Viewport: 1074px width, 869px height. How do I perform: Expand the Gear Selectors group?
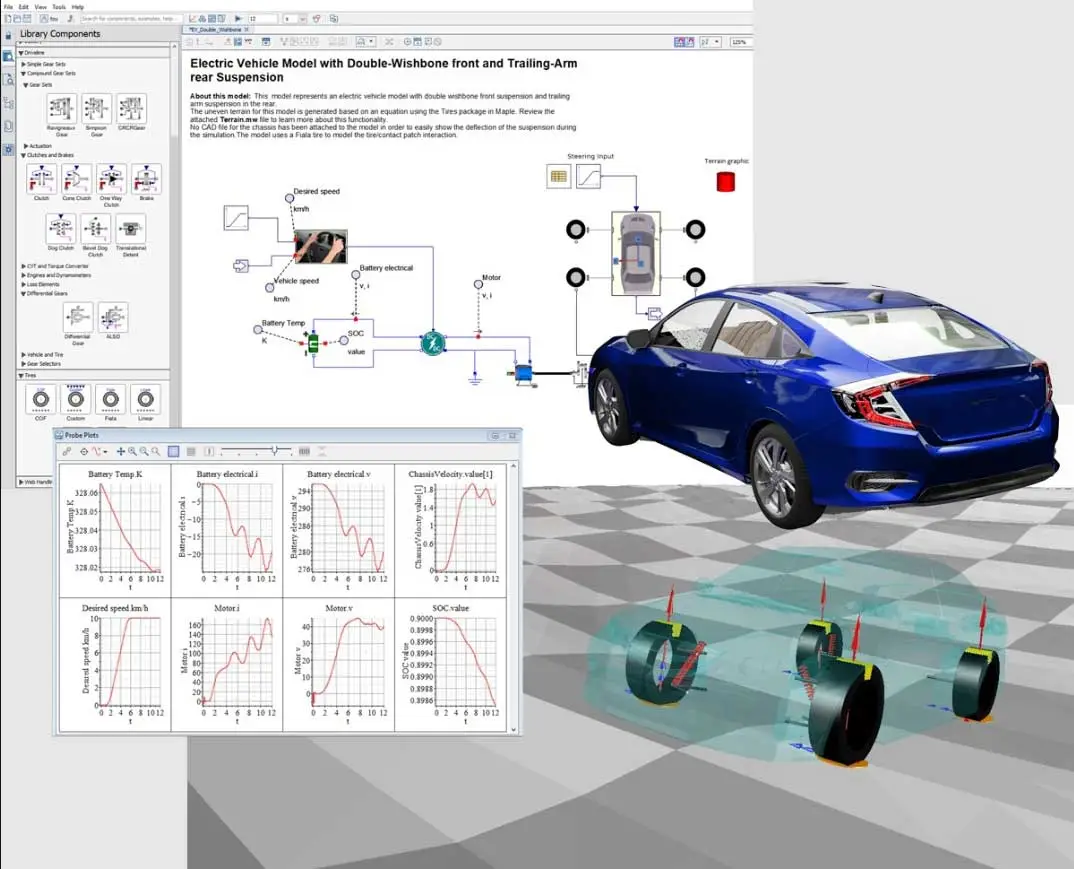point(23,364)
